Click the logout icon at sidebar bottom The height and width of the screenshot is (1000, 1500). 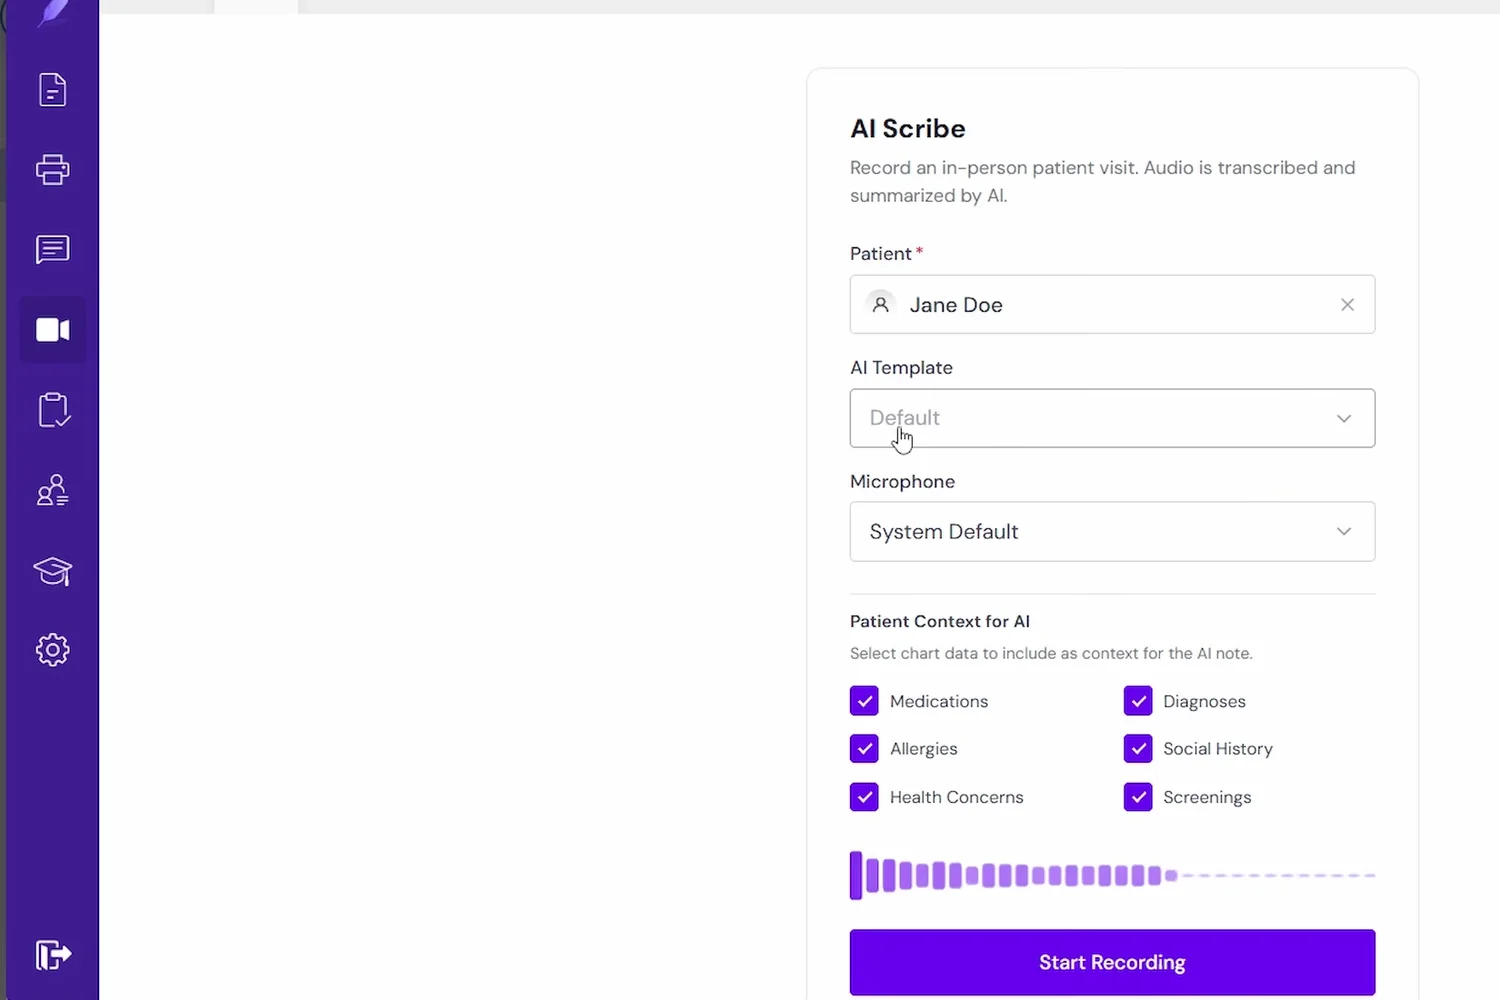pos(53,955)
